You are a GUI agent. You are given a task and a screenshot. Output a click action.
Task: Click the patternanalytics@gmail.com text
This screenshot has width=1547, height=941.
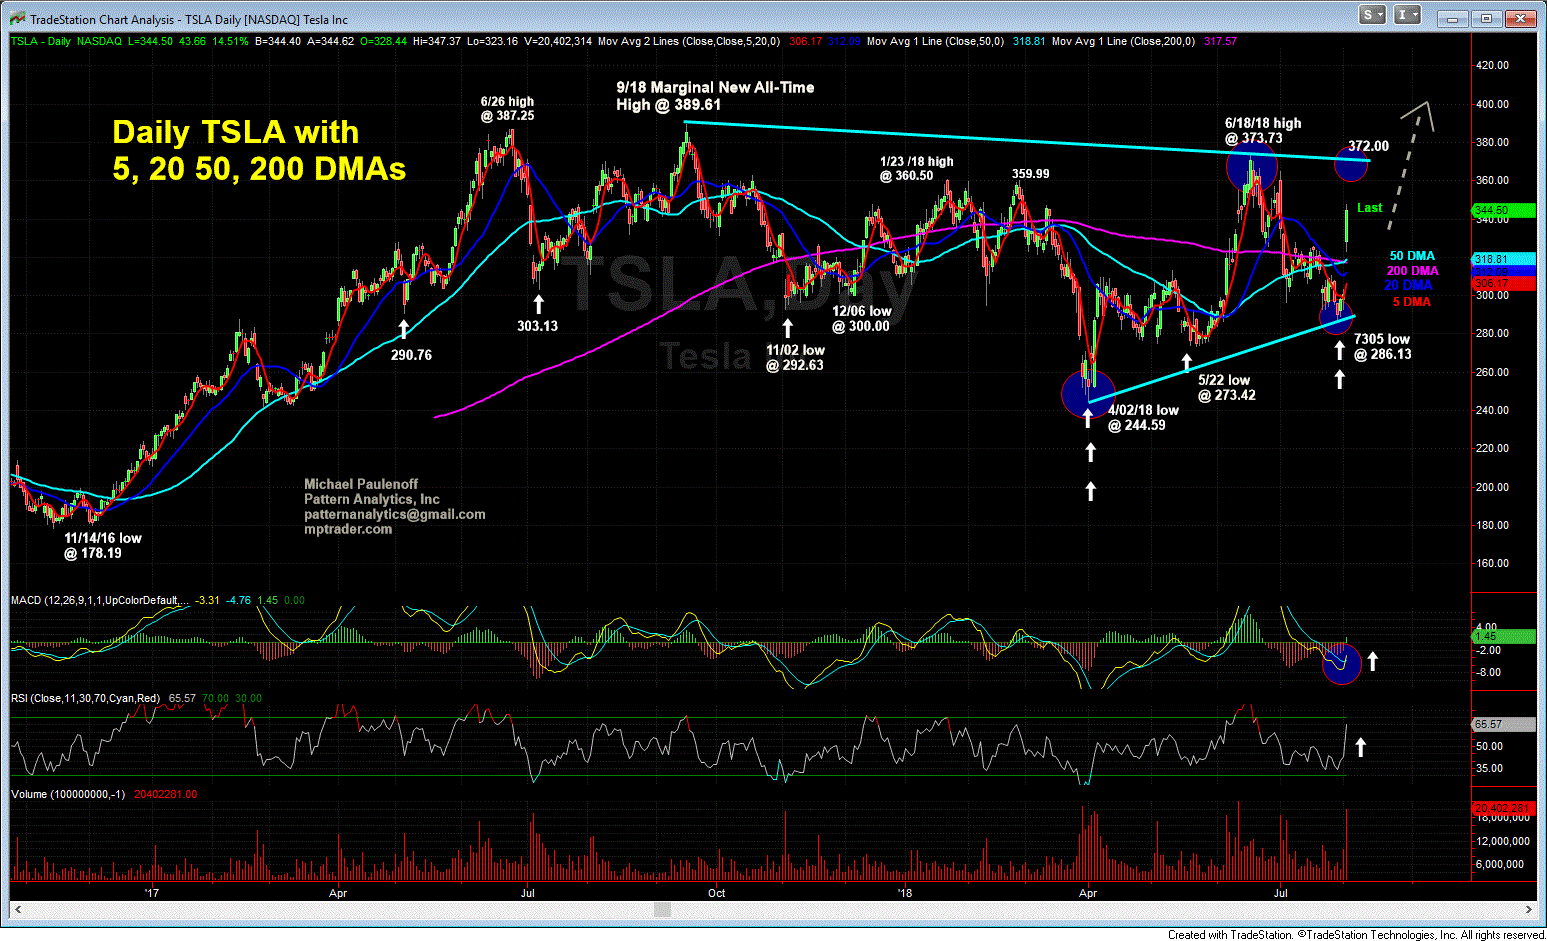coord(395,514)
